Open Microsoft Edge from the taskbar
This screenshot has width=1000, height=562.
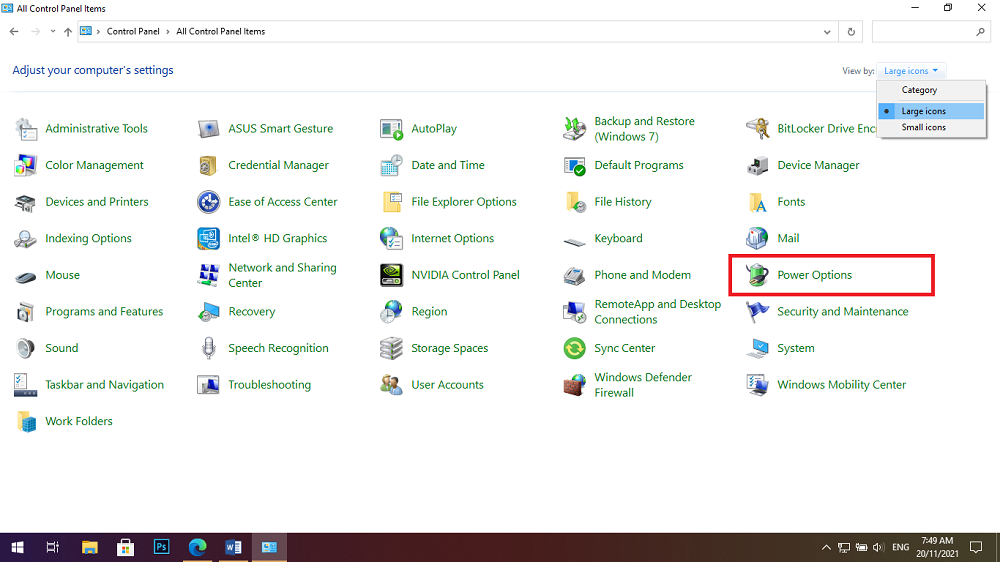pyautogui.click(x=198, y=547)
